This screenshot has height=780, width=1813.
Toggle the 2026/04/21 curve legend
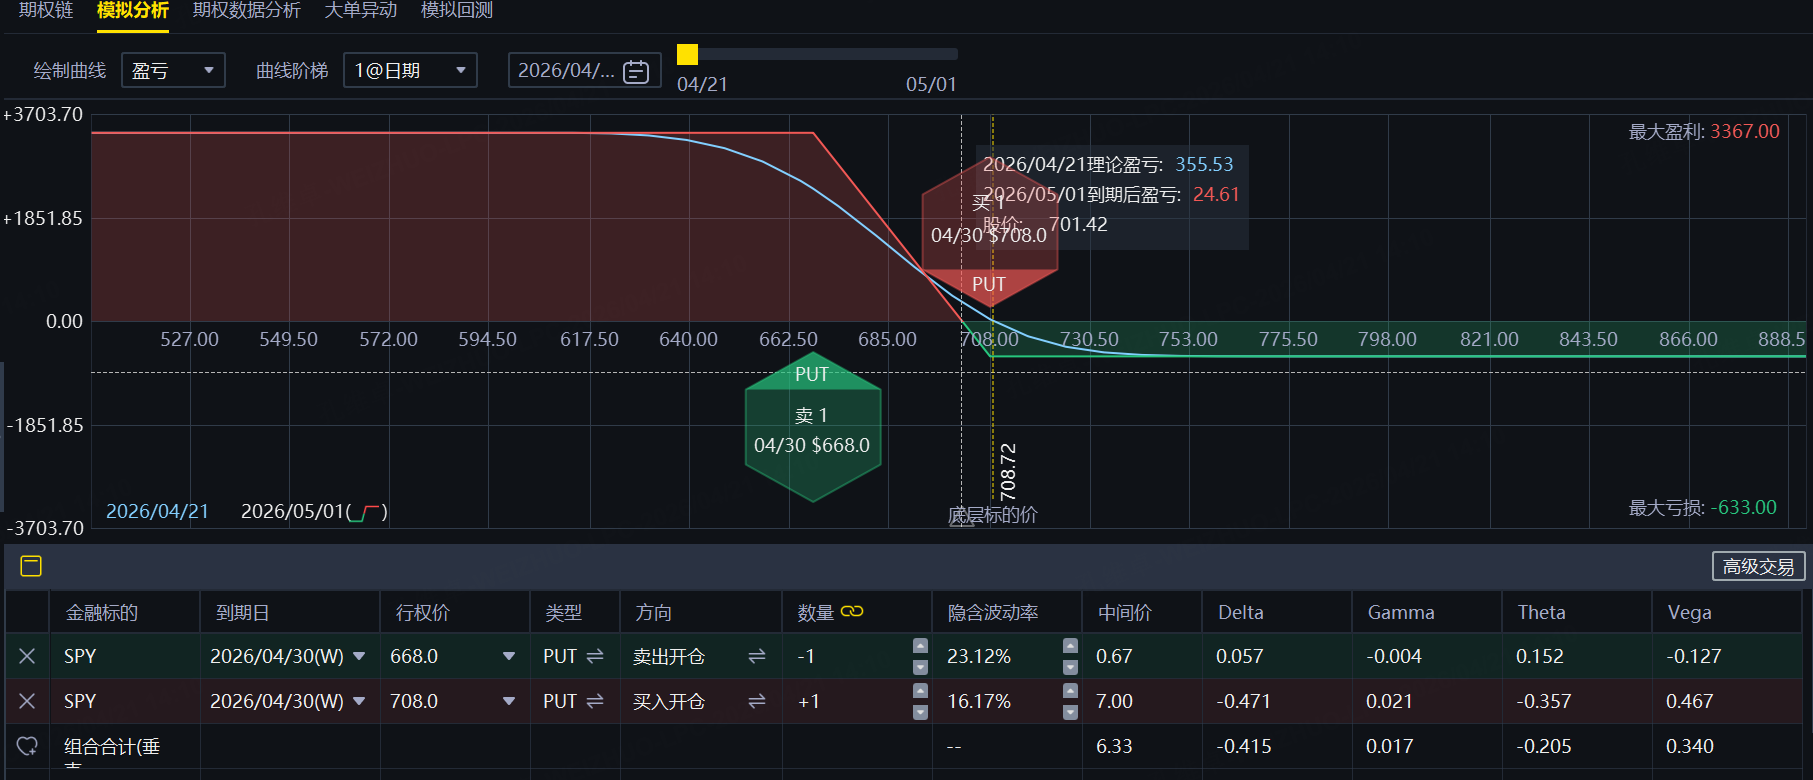tap(157, 511)
